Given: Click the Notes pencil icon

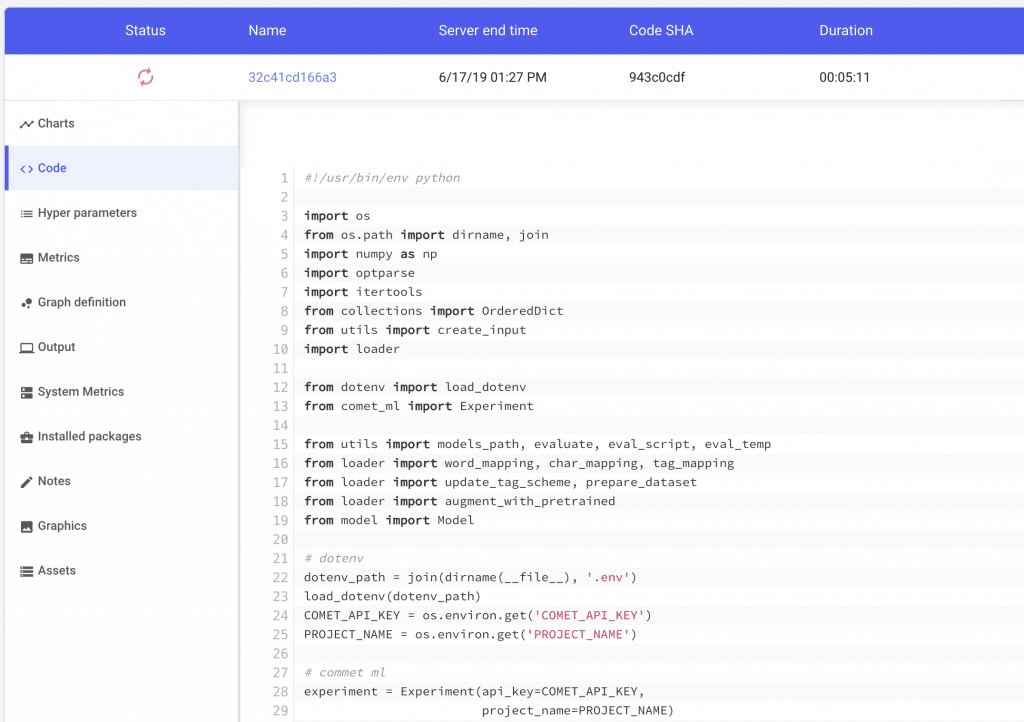Looking at the screenshot, I should coord(26,482).
